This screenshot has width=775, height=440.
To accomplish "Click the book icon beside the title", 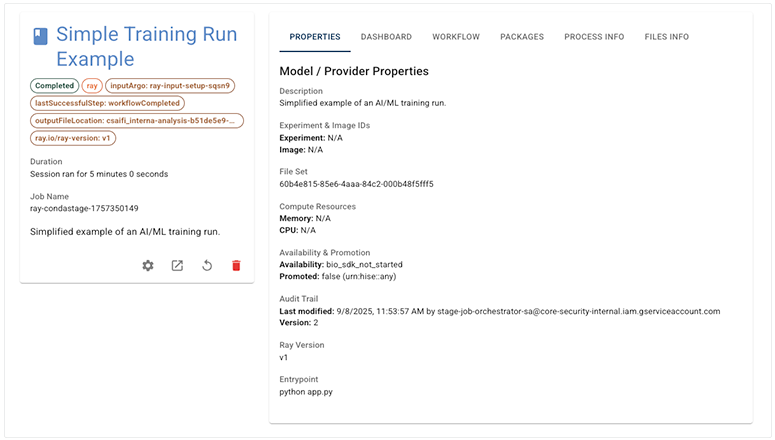I will click(40, 37).
